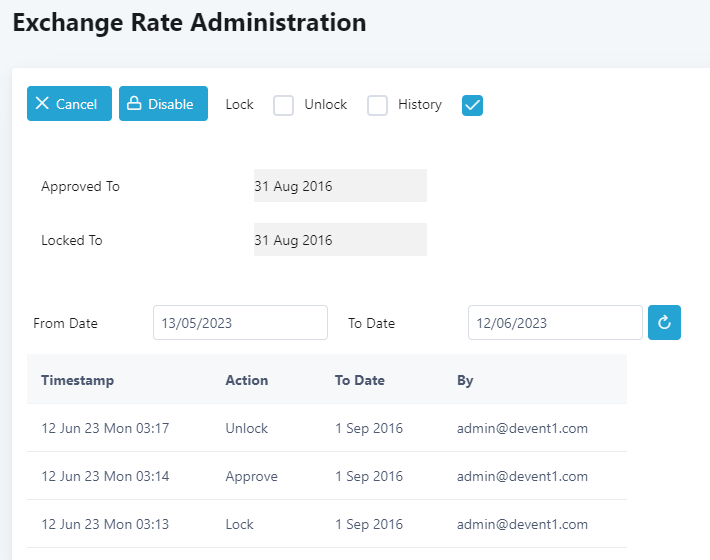Click the Locked To date field
This screenshot has height=560, width=710.
click(x=340, y=239)
